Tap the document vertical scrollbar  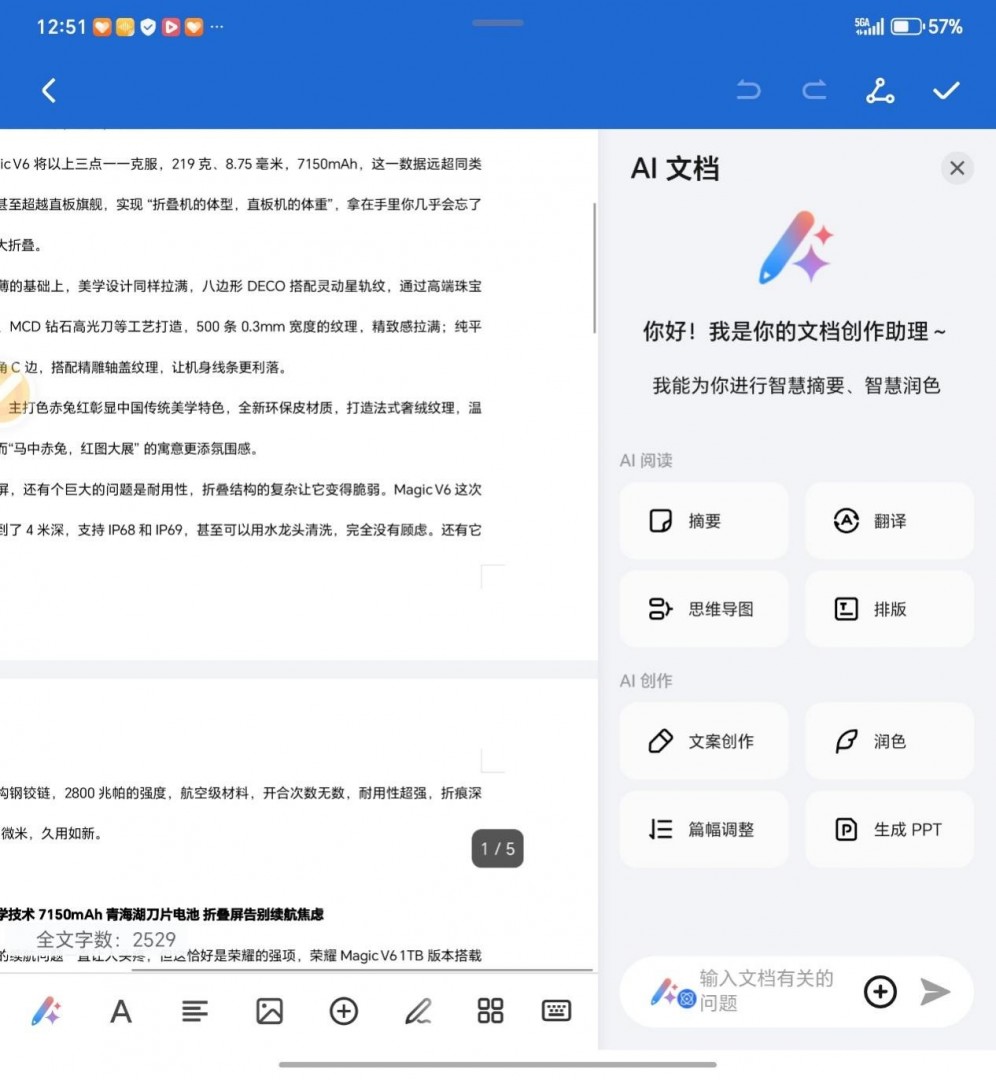[594, 268]
